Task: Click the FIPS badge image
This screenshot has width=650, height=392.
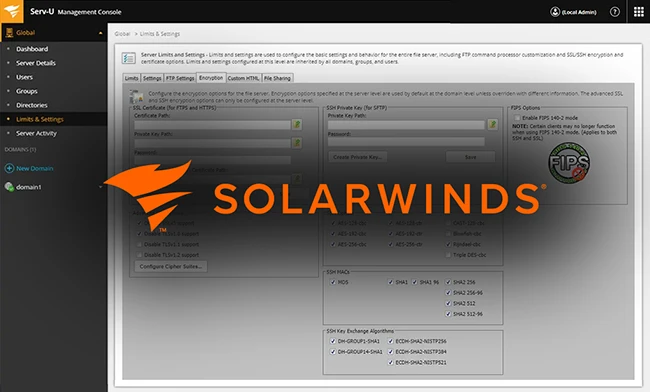Action: (x=569, y=163)
